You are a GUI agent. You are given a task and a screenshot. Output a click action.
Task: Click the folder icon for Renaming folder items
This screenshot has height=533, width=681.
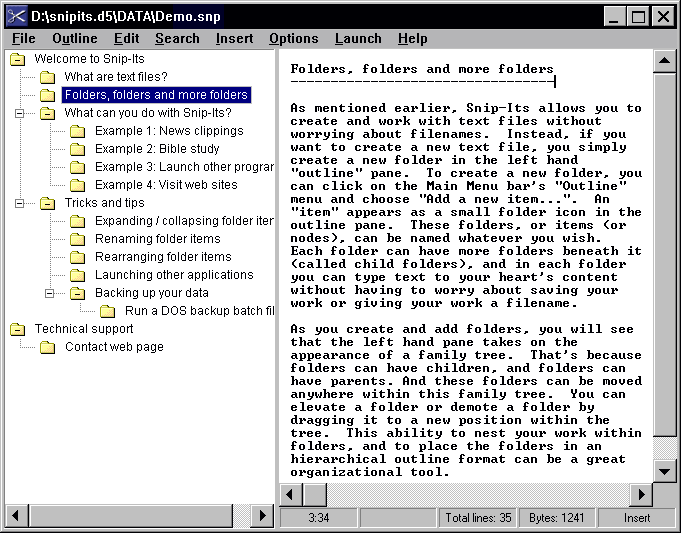(77, 239)
